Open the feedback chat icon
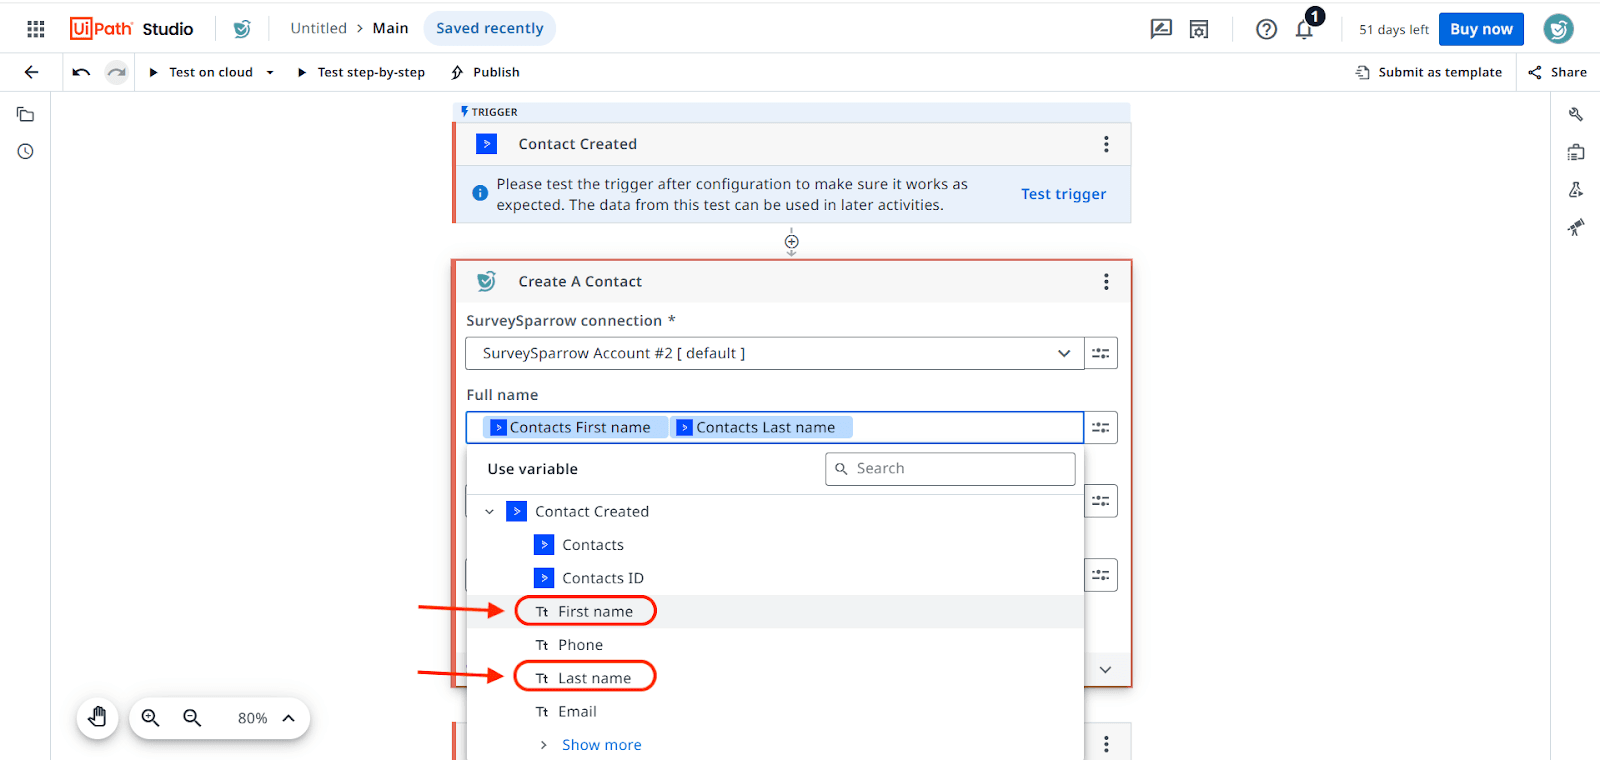Screen dimensions: 1600x760 1161,29
